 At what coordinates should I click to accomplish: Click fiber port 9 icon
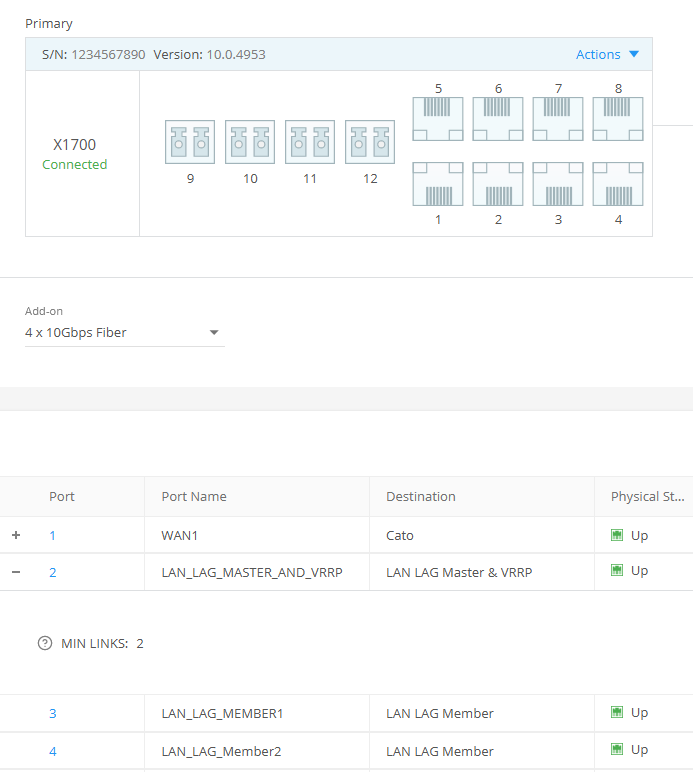tap(190, 143)
